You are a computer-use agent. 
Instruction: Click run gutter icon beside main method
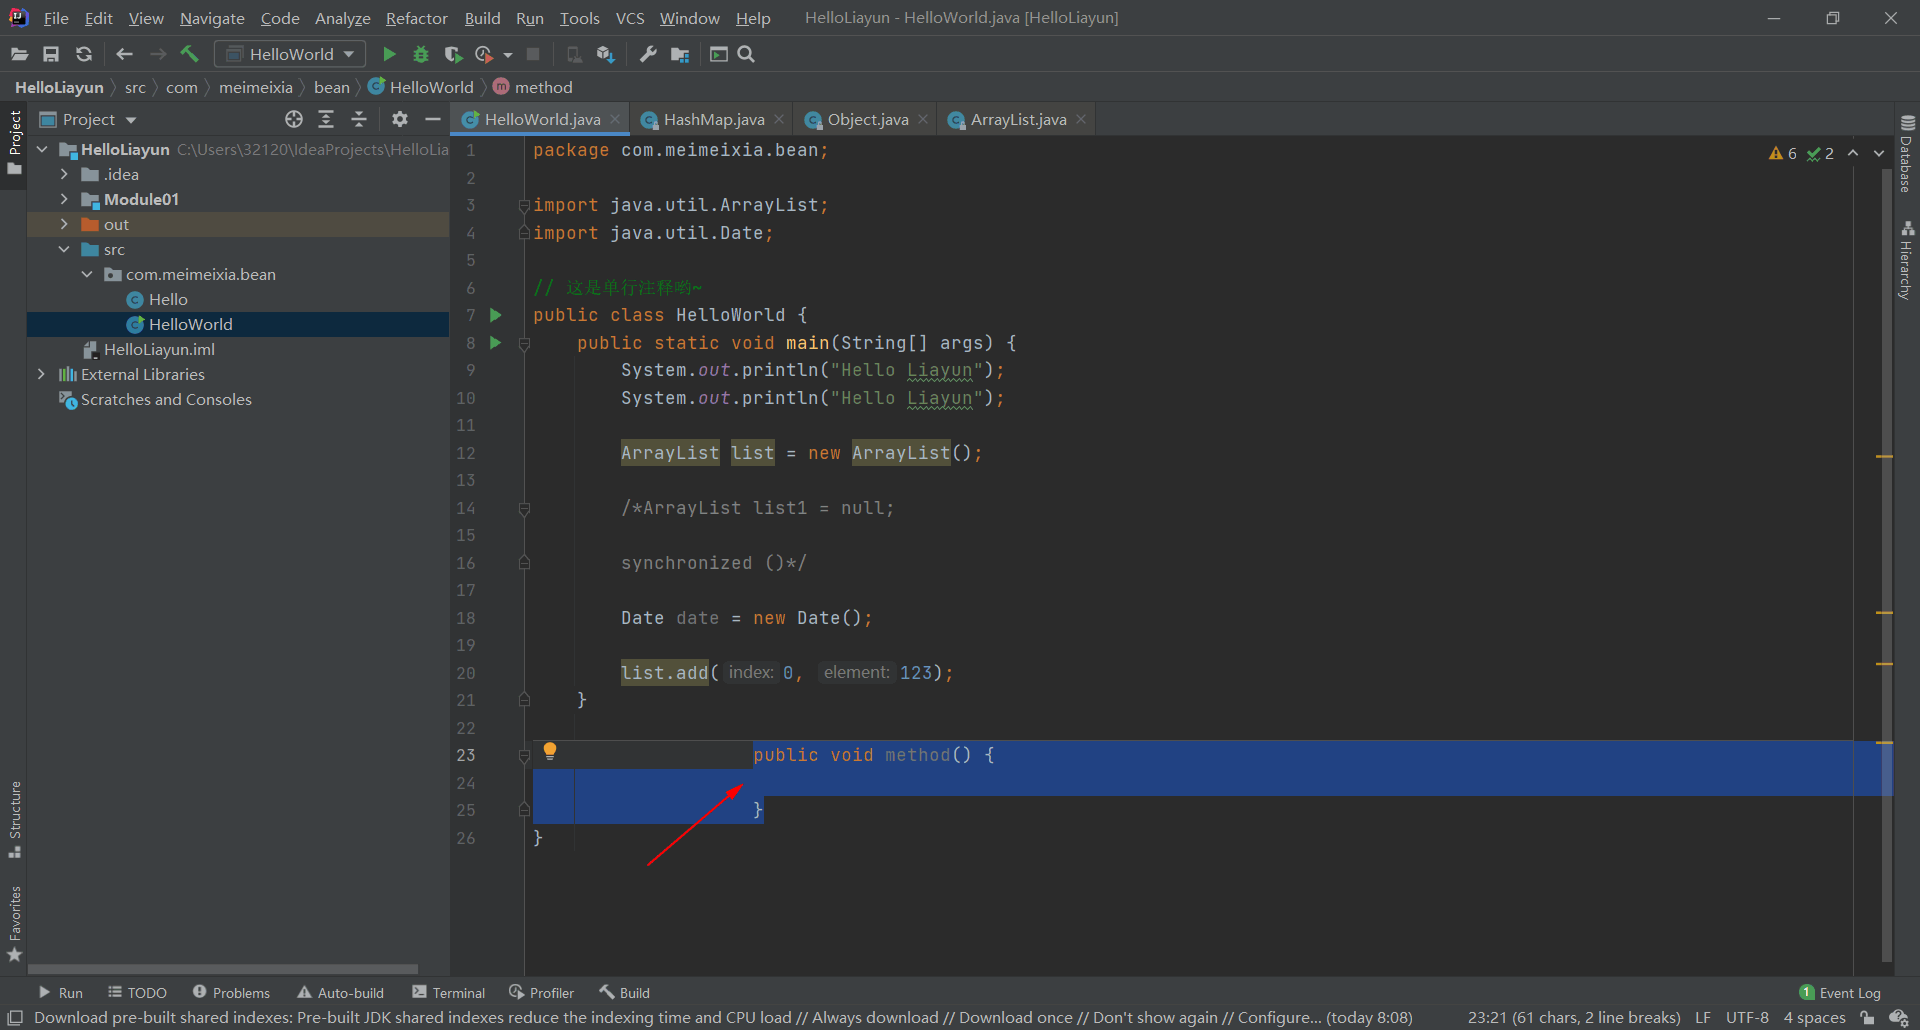click(495, 343)
